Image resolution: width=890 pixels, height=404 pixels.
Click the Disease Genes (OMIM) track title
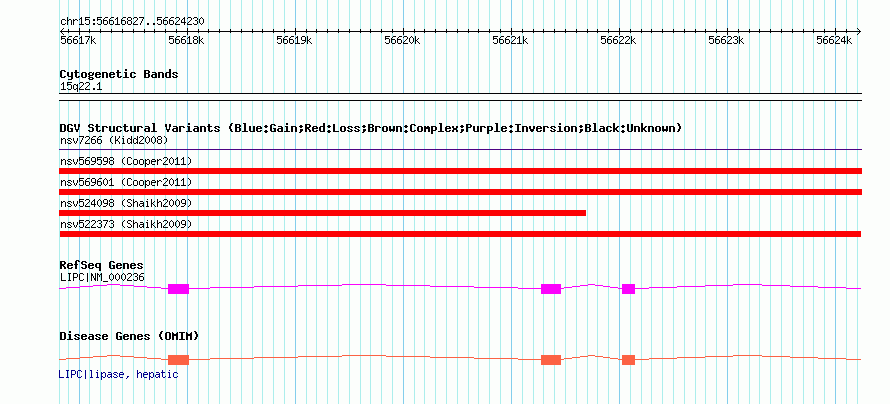click(x=129, y=336)
